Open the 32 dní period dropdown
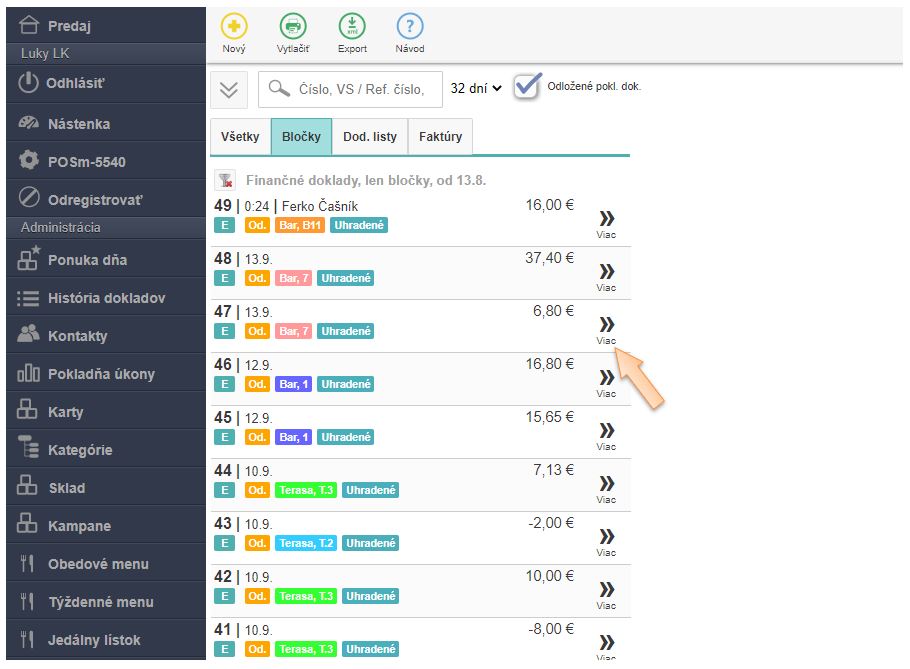This screenshot has height=669, width=910. [476, 88]
